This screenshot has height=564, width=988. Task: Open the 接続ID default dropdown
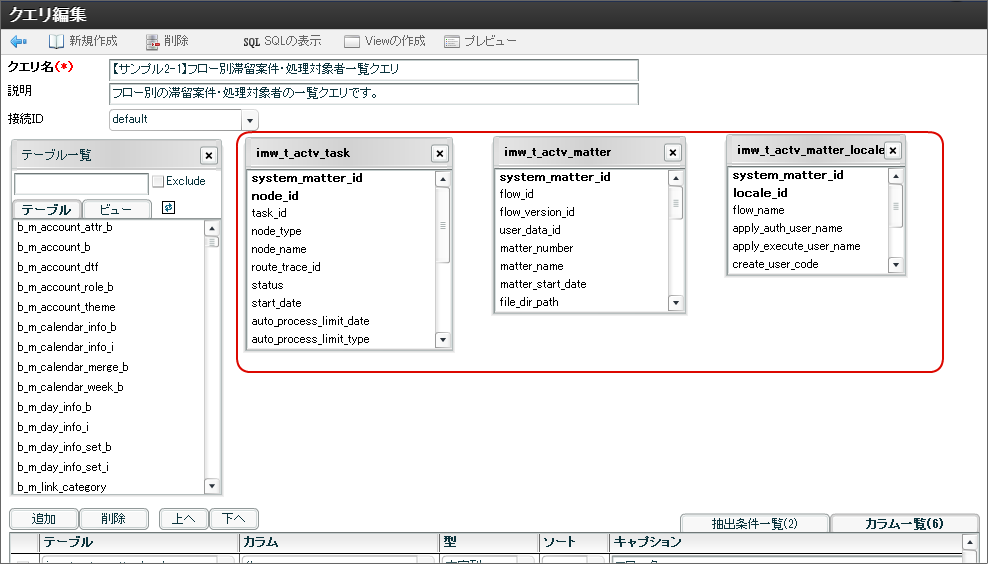click(250, 120)
